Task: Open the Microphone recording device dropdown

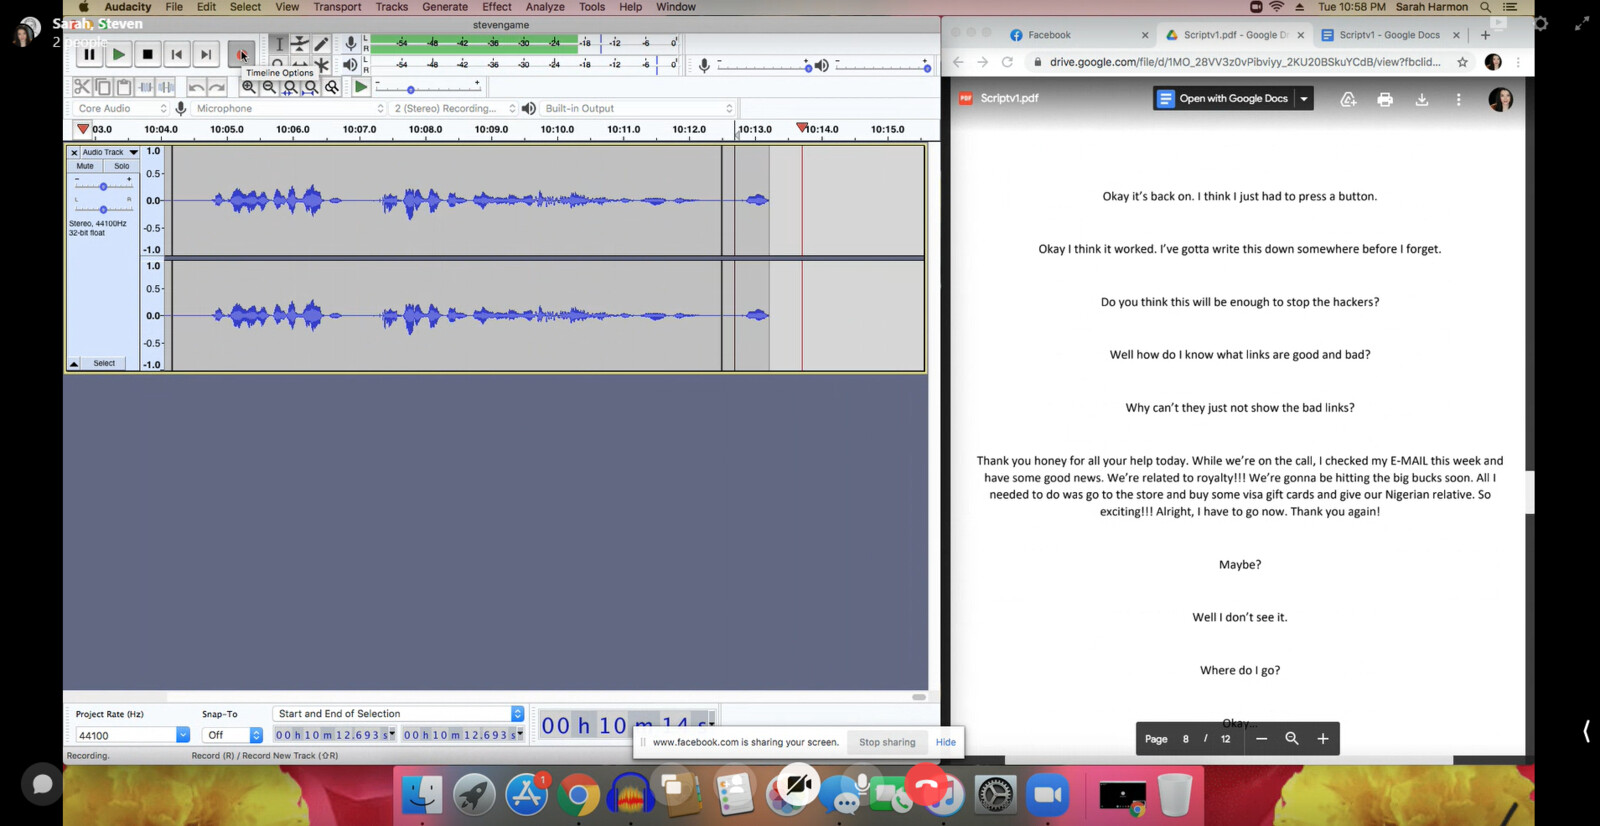Action: pyautogui.click(x=289, y=108)
